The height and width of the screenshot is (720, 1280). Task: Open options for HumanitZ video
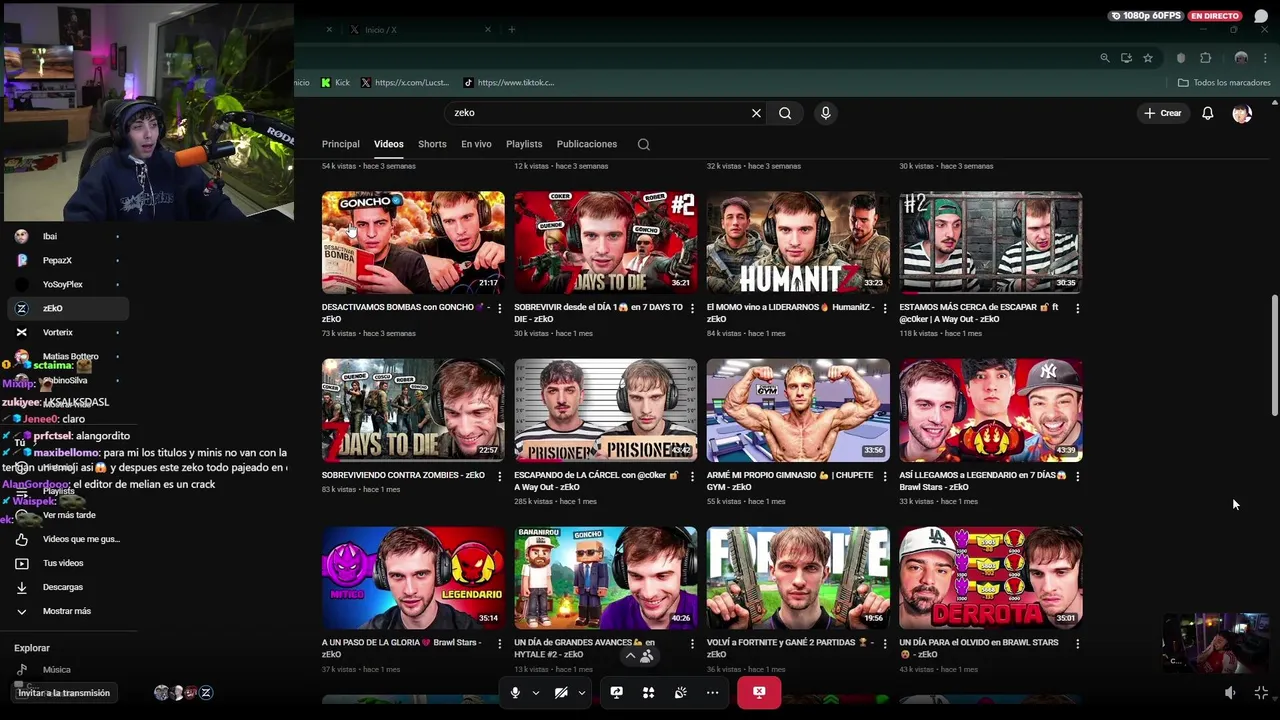point(885,309)
